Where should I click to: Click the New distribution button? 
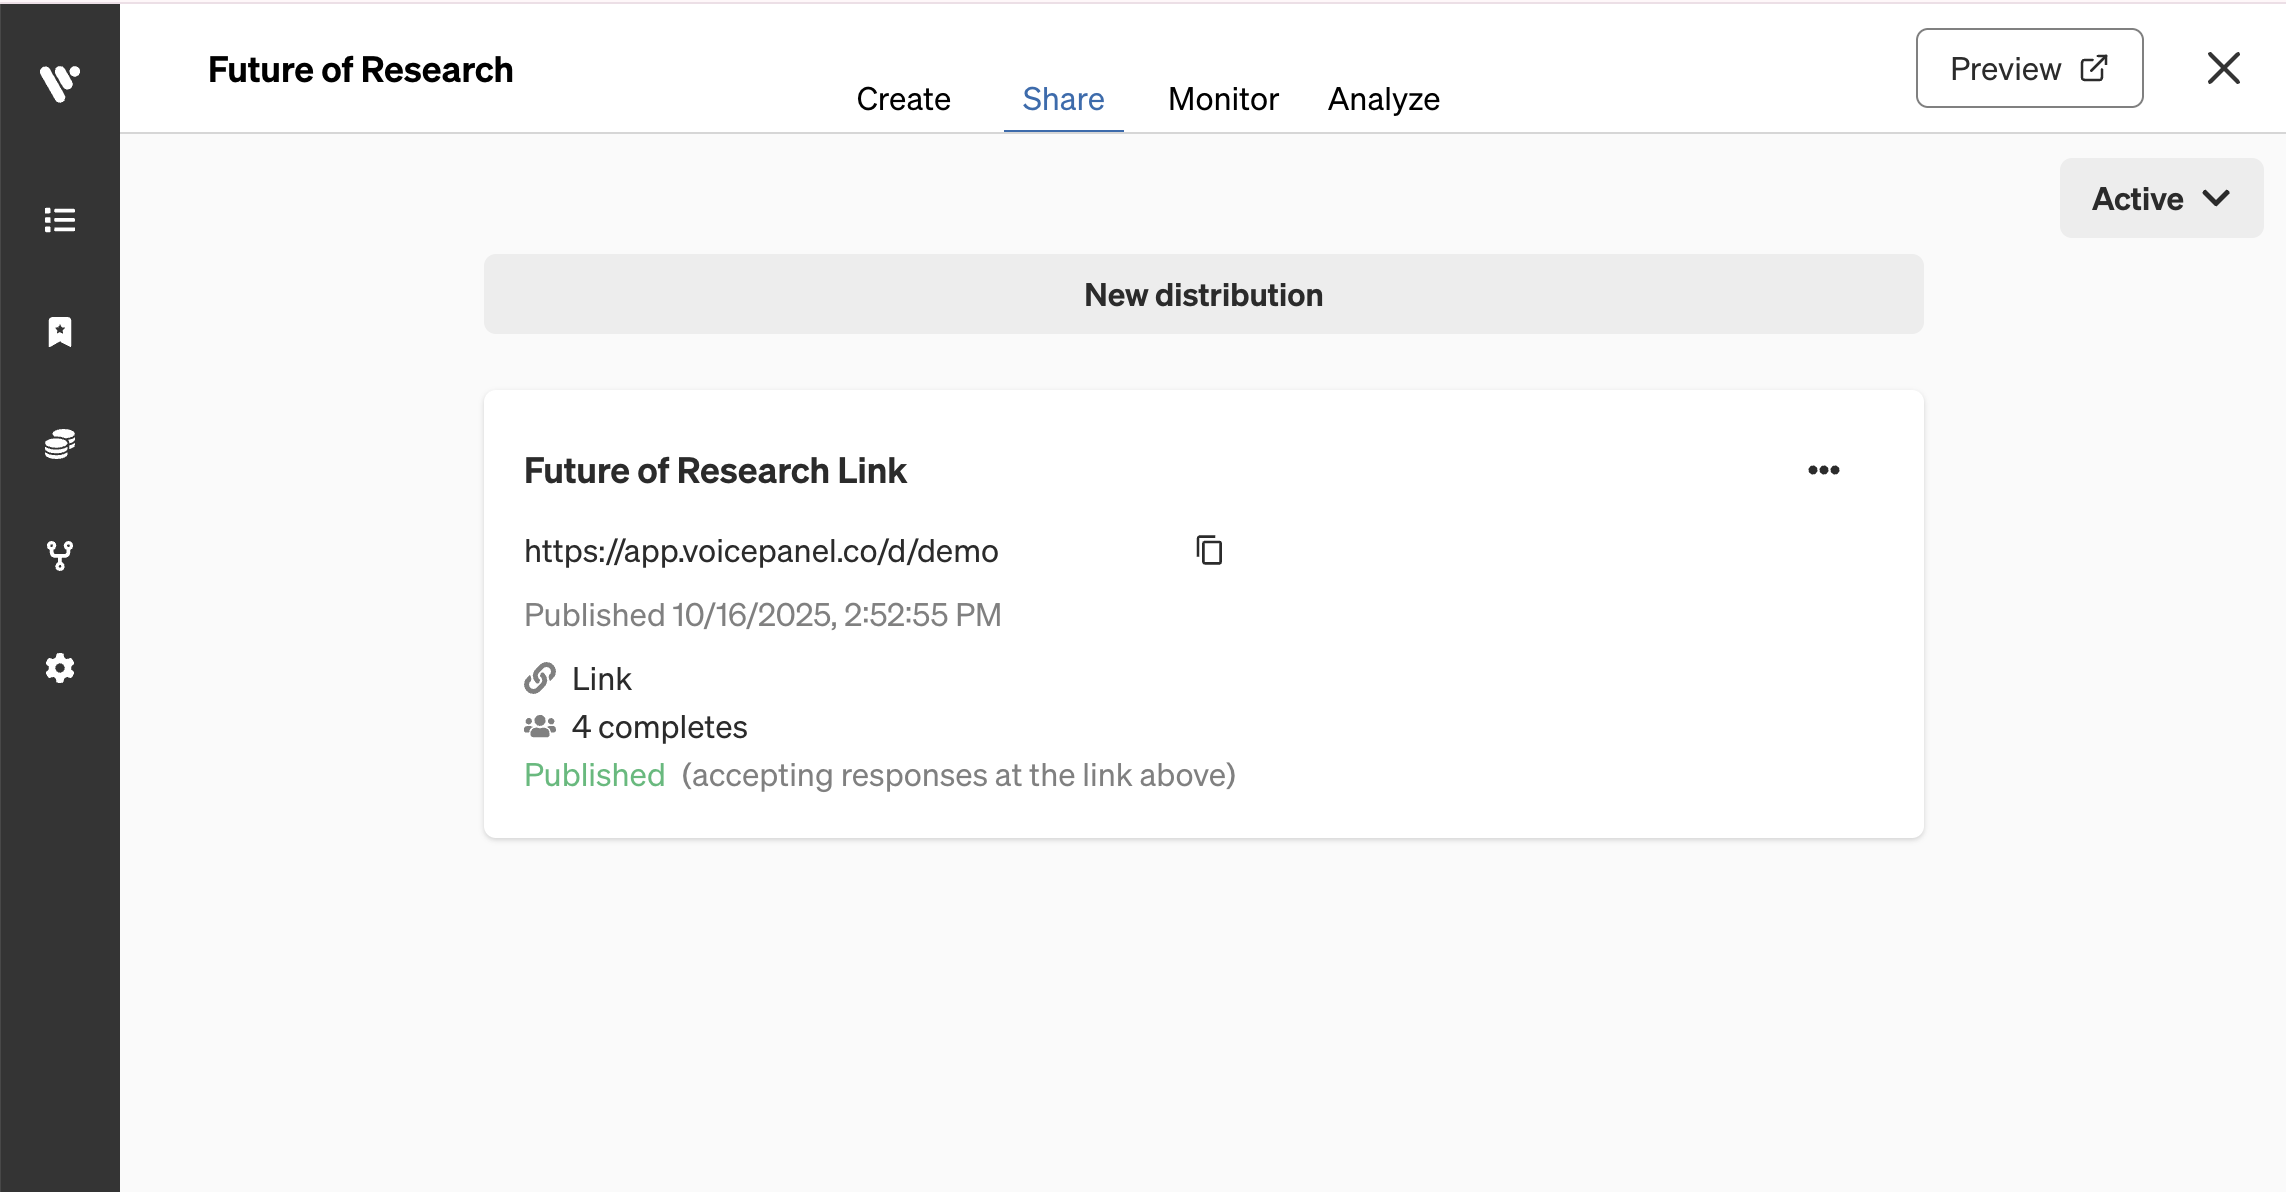[x=1203, y=294]
